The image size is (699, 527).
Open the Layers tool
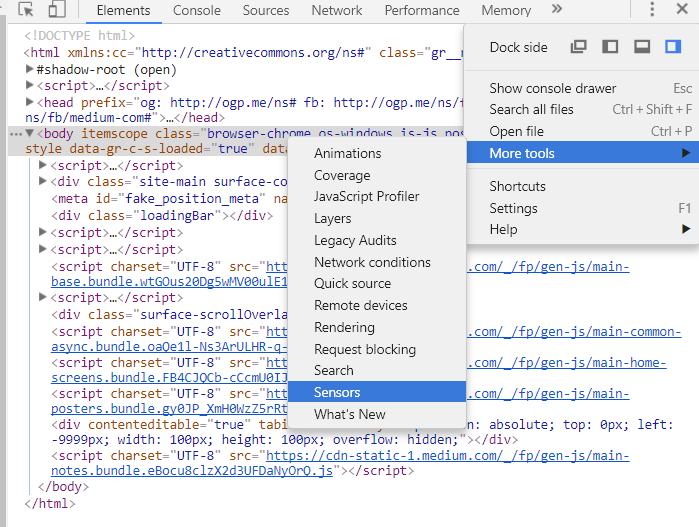coord(377,218)
